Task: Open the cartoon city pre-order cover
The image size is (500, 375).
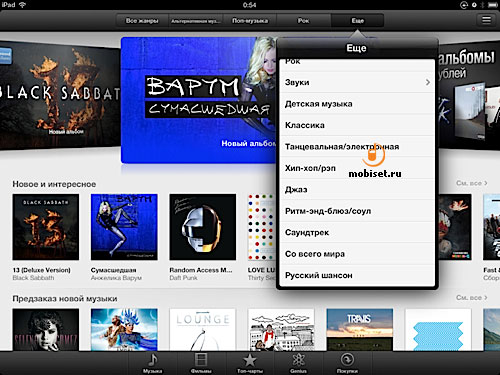Action: coord(281,329)
